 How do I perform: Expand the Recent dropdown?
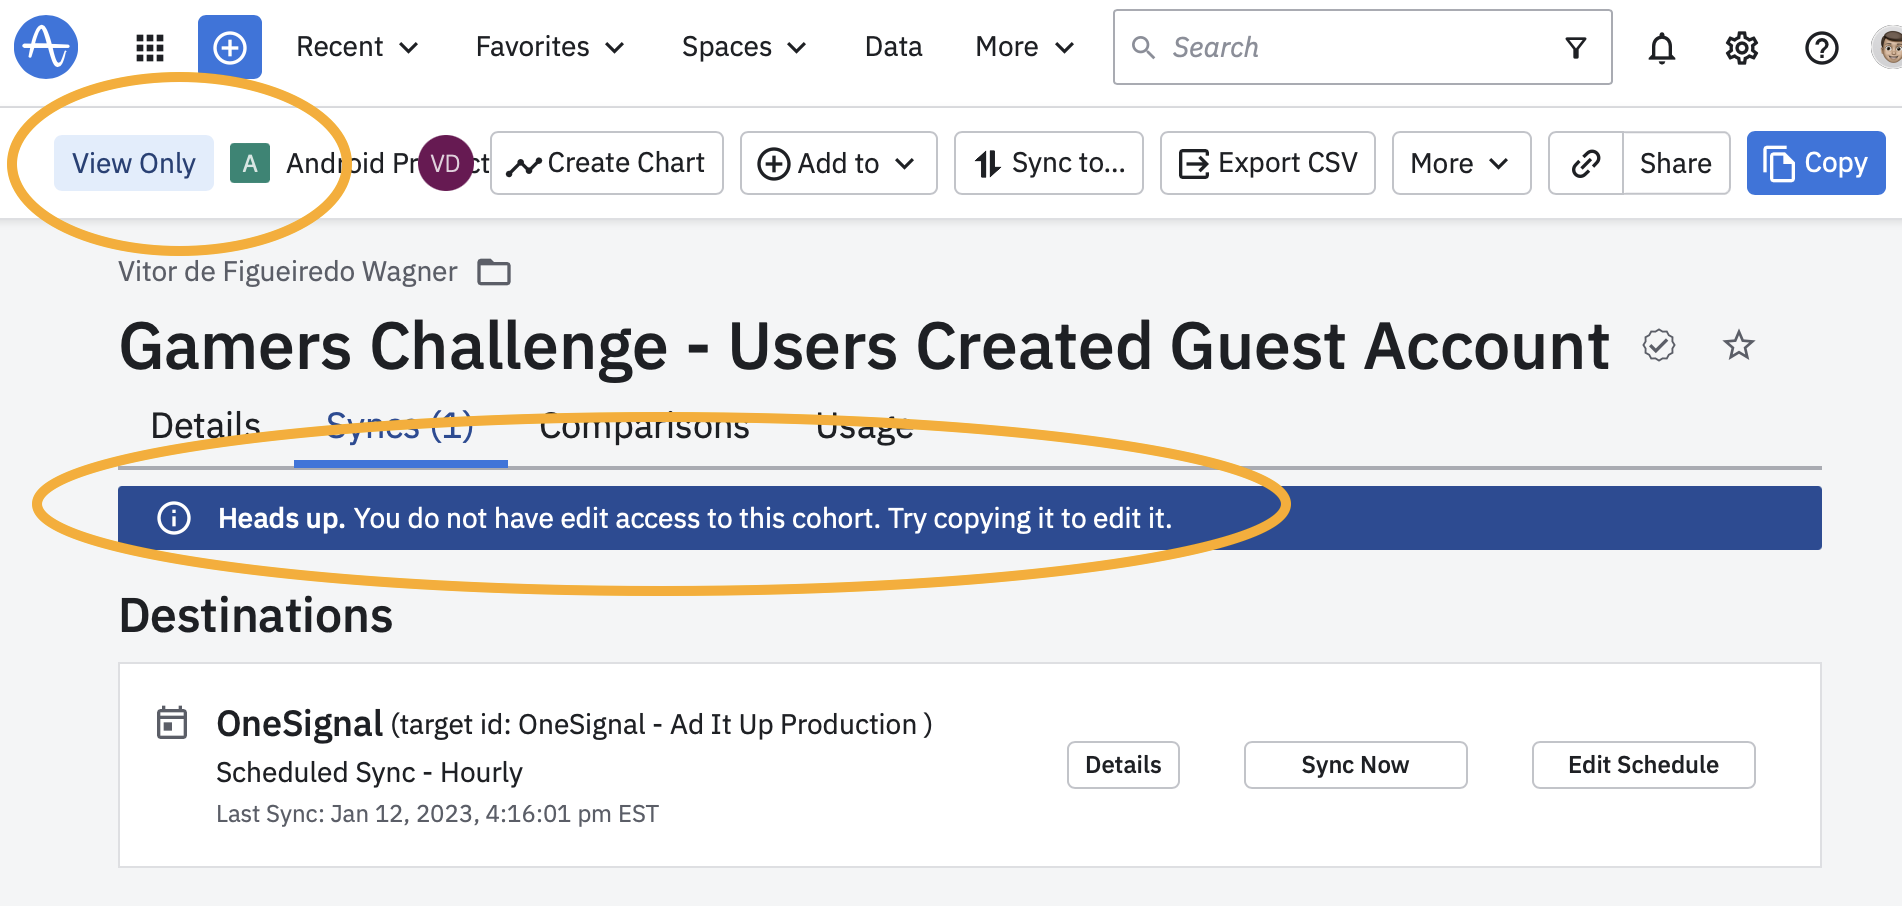(x=357, y=47)
